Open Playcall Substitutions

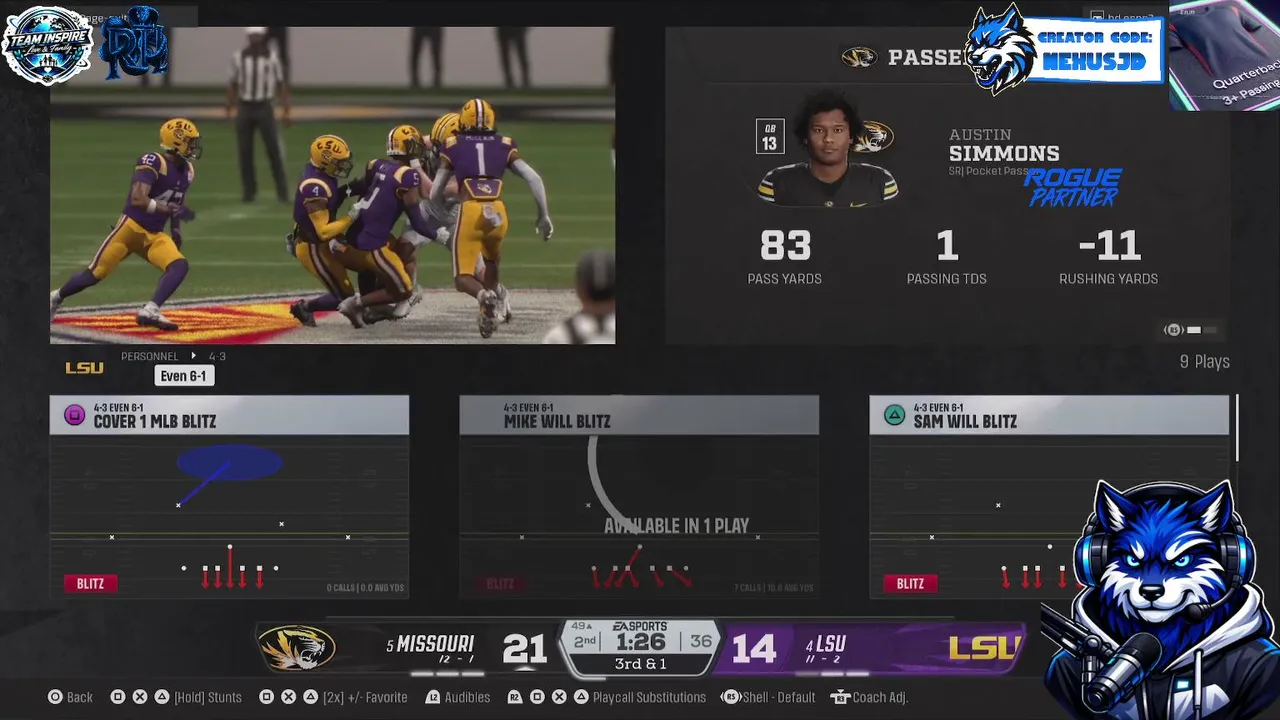point(649,697)
